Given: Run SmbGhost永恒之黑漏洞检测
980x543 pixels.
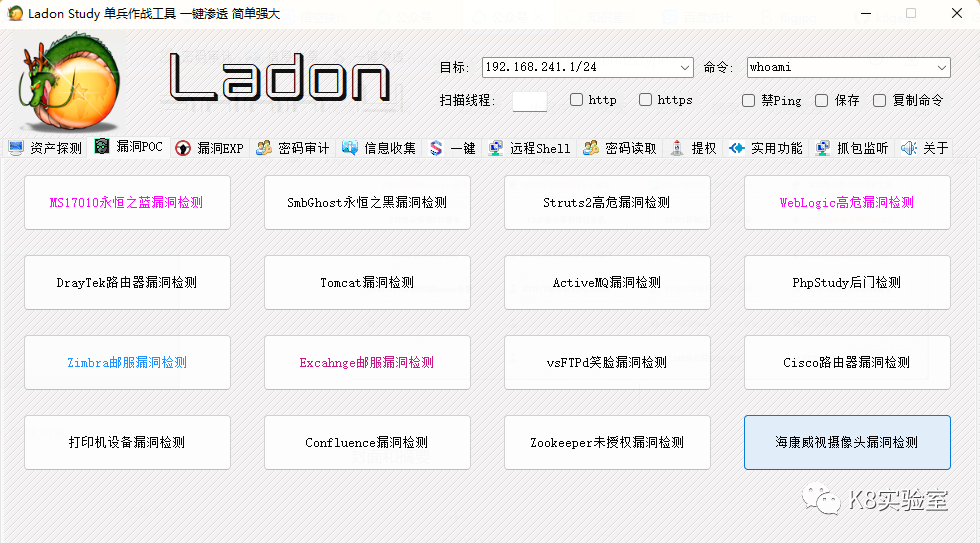Looking at the screenshot, I should pyautogui.click(x=368, y=202).
